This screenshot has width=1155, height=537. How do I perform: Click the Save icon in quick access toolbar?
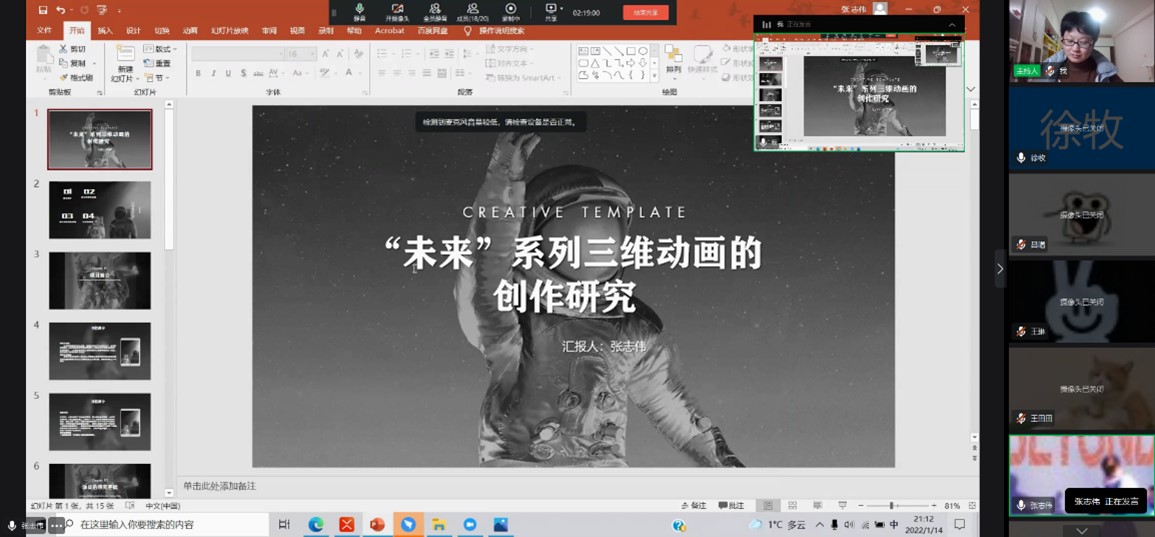tap(42, 10)
